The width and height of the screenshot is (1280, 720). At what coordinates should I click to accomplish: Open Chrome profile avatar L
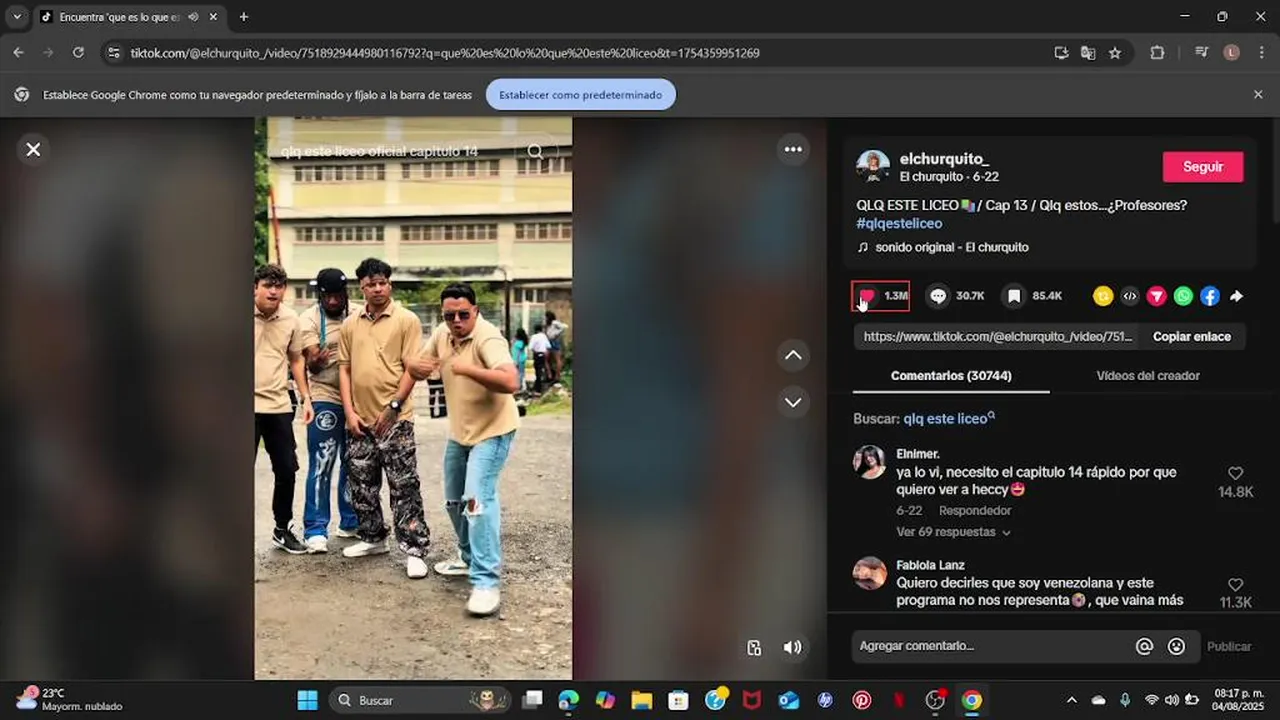(x=1232, y=53)
